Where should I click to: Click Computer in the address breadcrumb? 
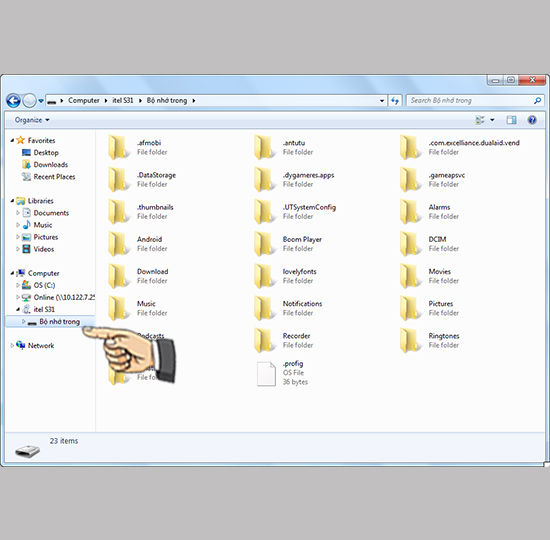83,101
